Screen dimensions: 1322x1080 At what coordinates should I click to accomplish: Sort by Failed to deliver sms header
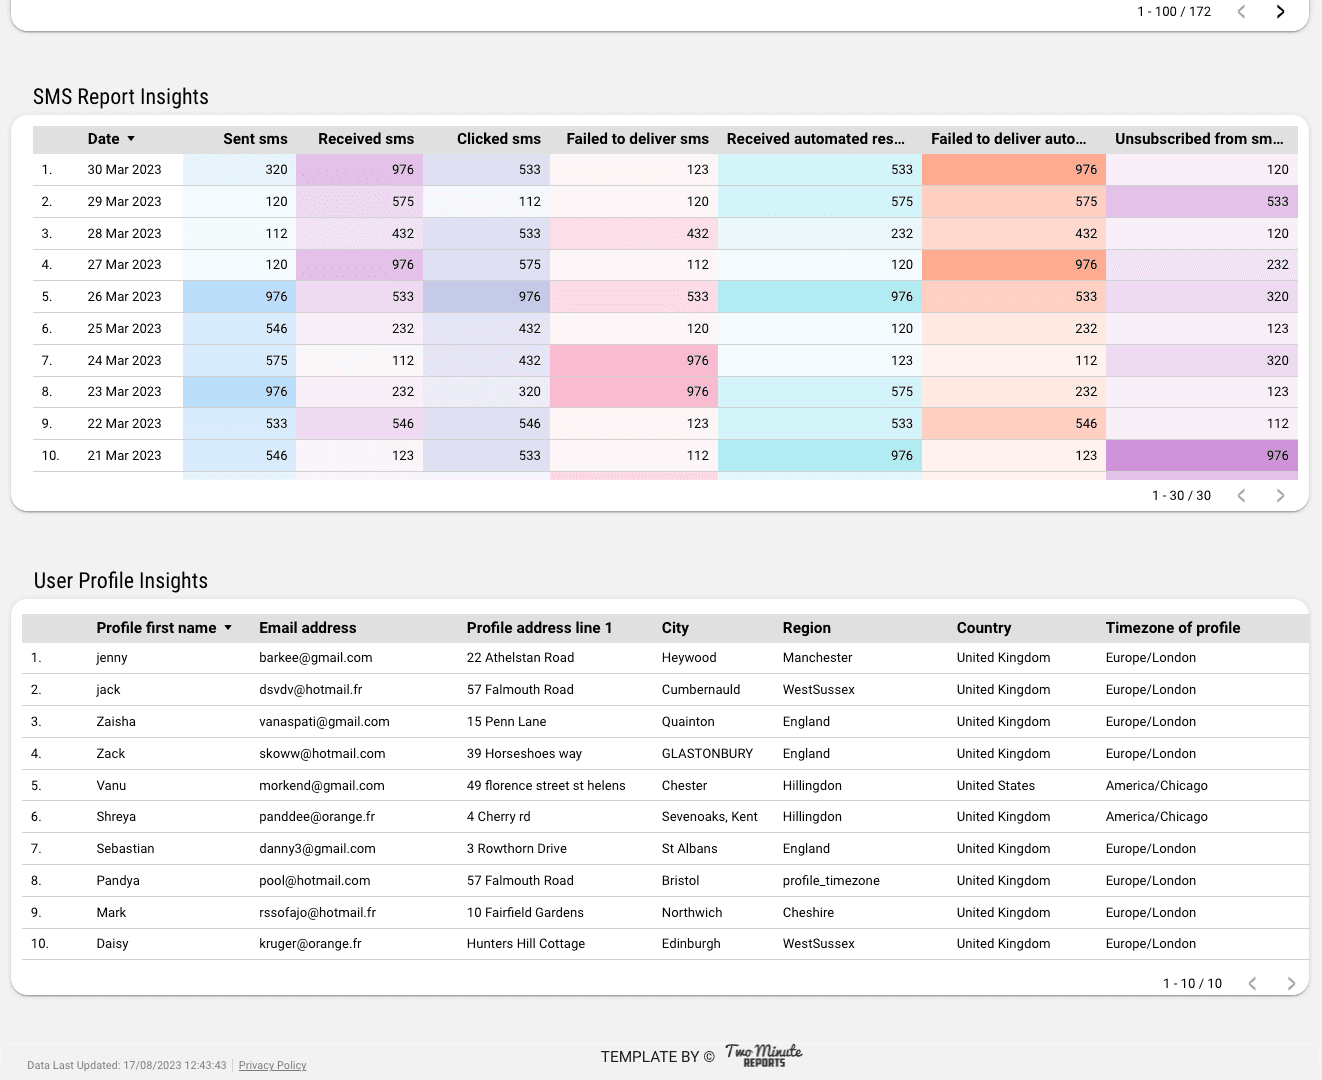(x=637, y=139)
